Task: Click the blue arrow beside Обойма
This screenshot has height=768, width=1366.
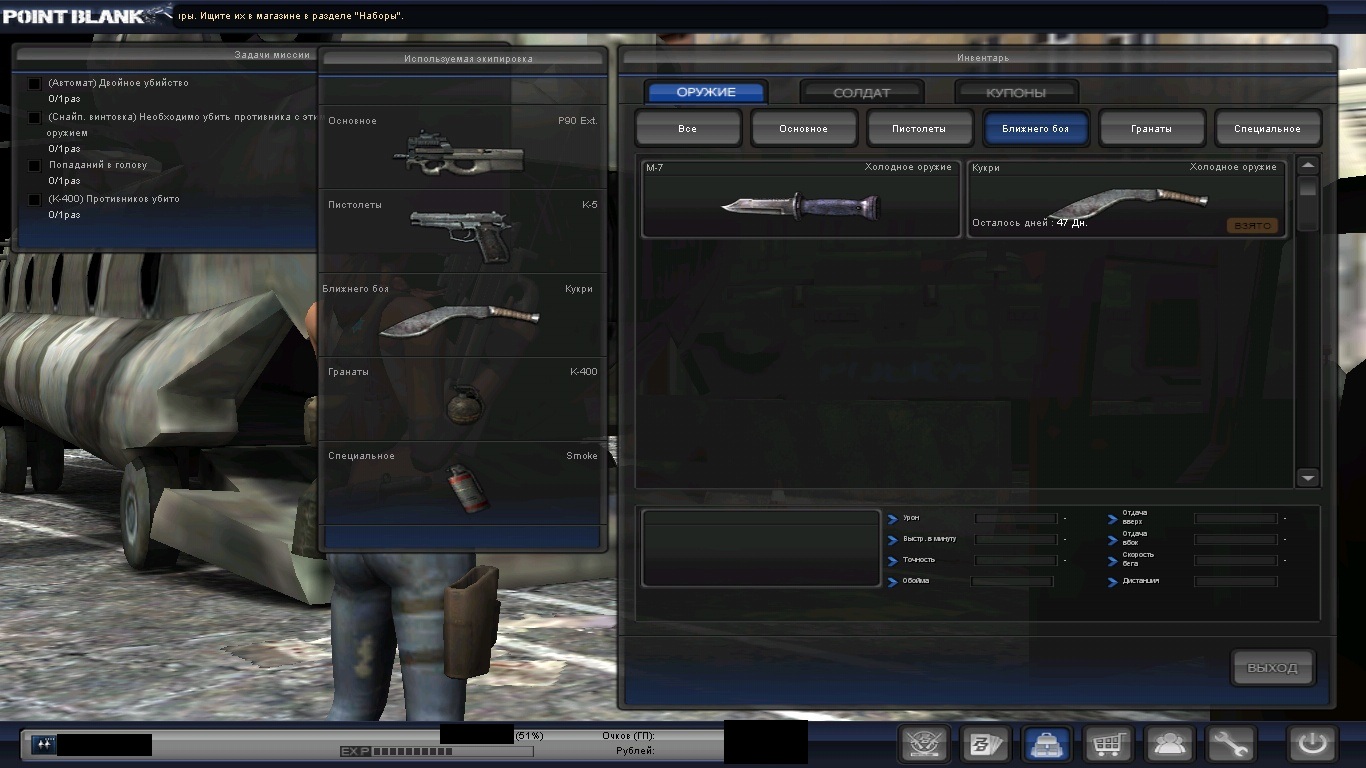Action: pyautogui.click(x=893, y=582)
